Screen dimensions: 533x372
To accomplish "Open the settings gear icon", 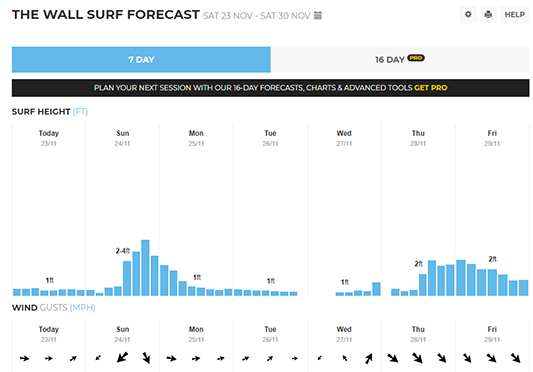I will [468, 15].
